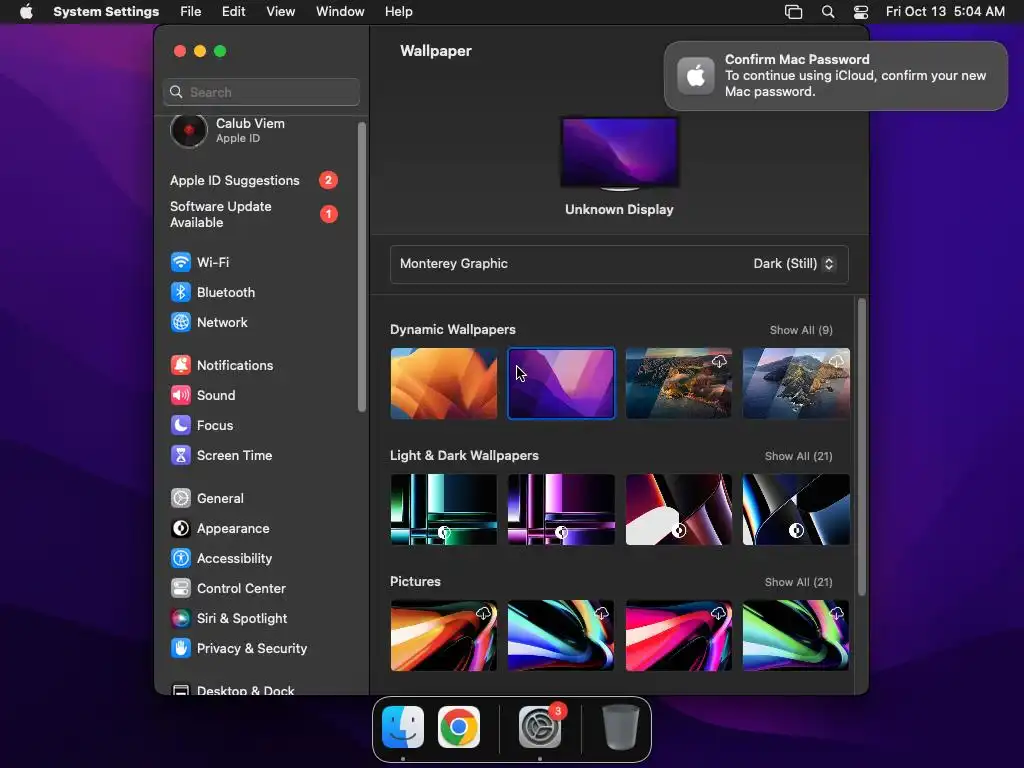Select Screen Time hourglass icon
The width and height of the screenshot is (1024, 768).
(180, 456)
